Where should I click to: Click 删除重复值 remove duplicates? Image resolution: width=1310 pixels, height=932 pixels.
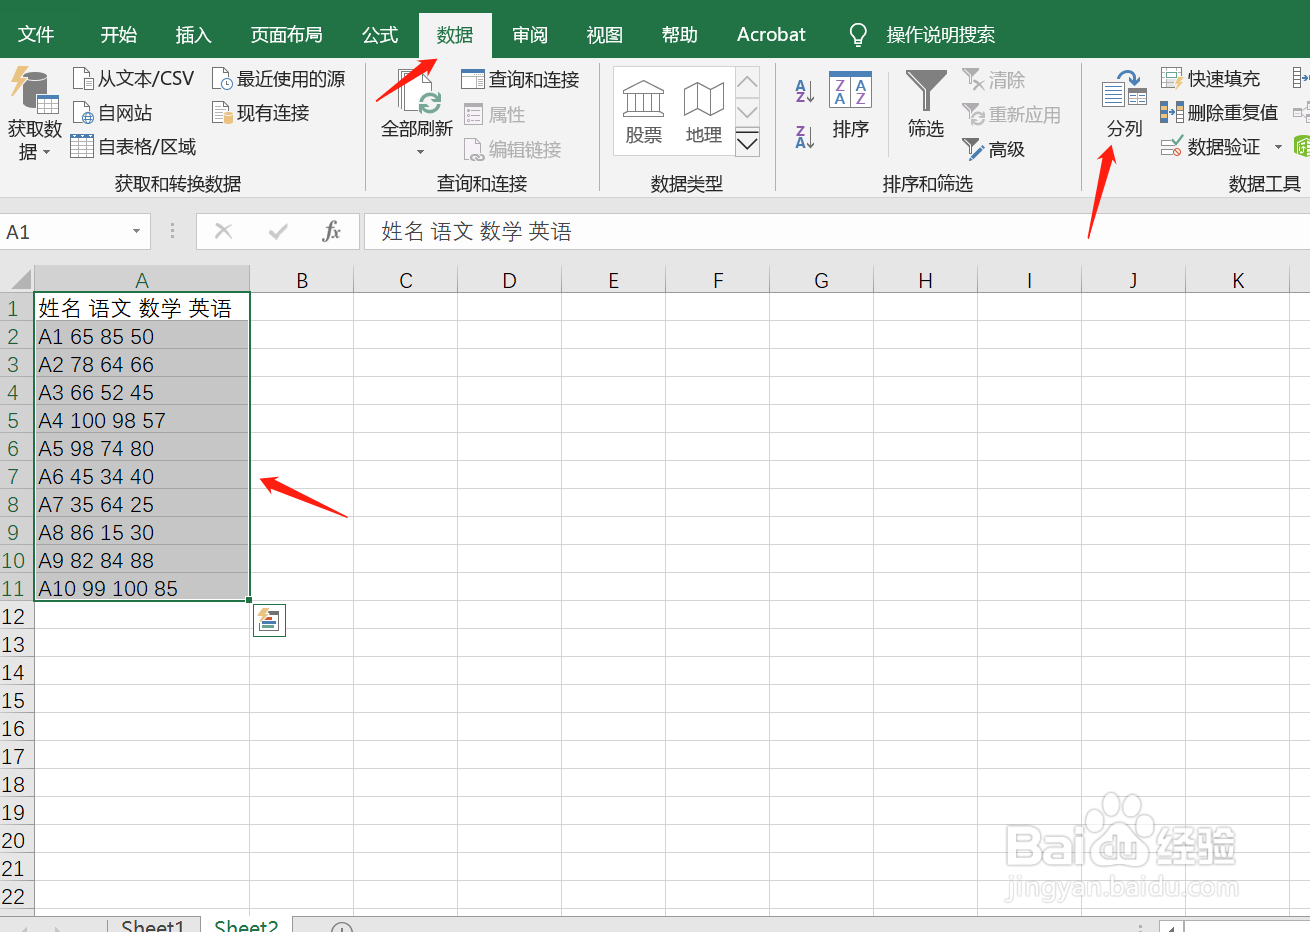[x=1219, y=113]
